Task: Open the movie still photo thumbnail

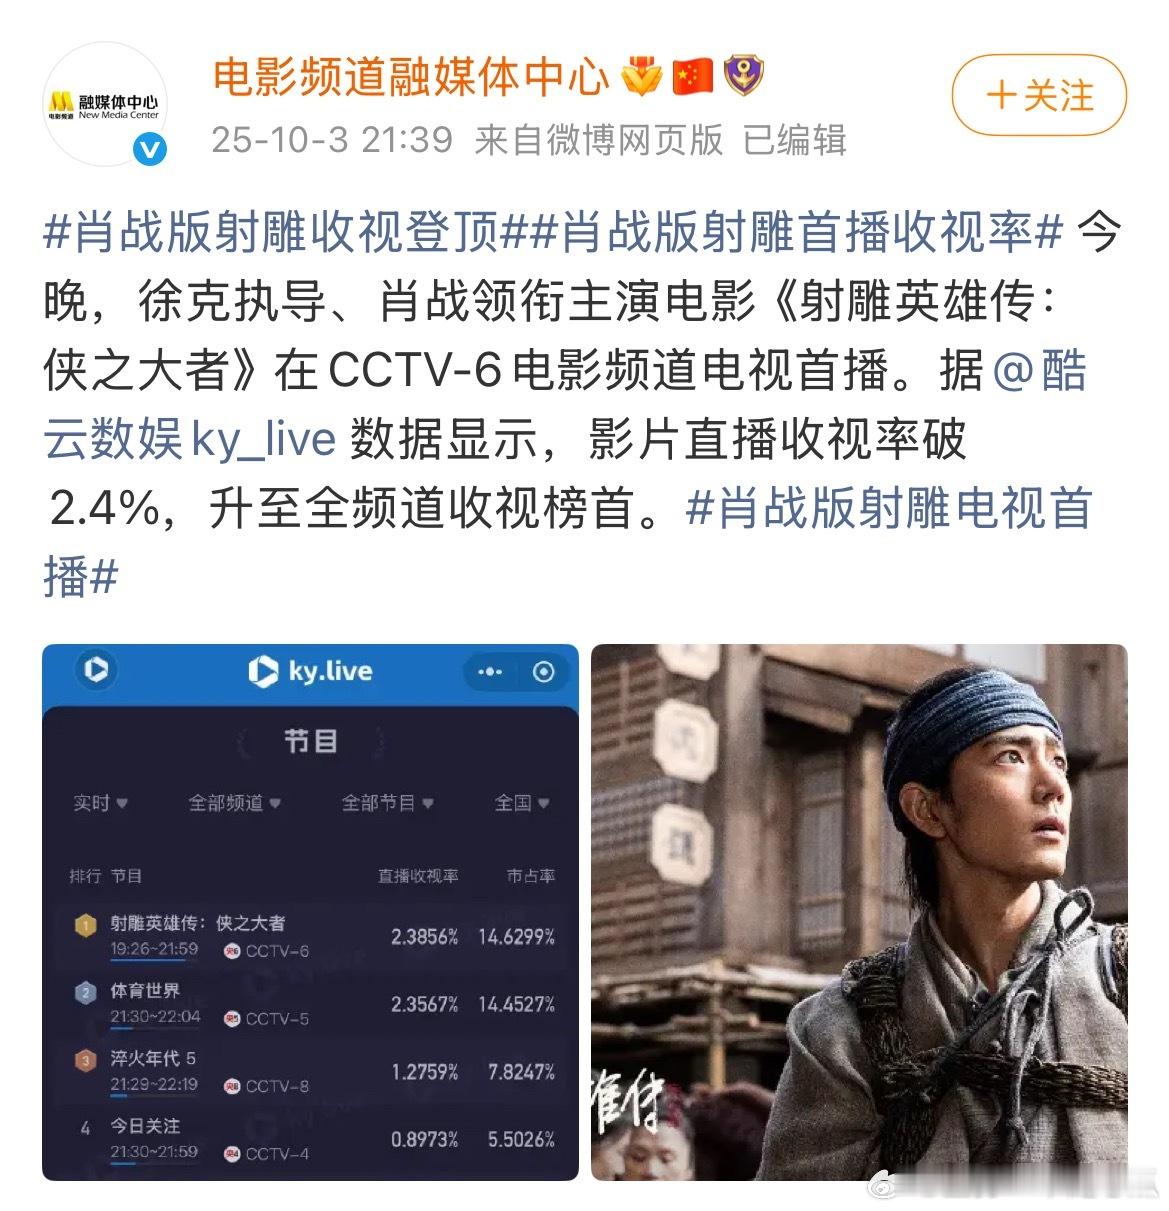Action: click(x=859, y=912)
